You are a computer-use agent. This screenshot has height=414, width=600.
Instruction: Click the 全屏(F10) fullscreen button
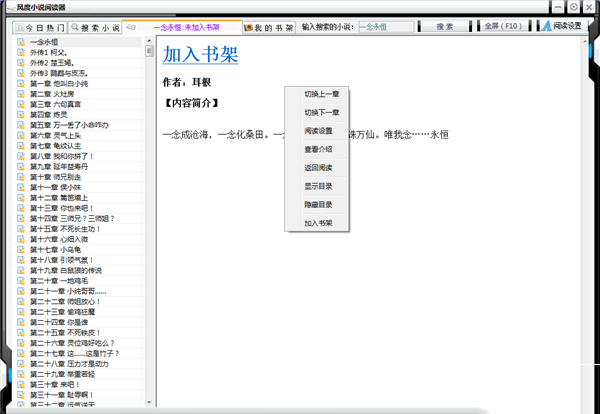504,26
